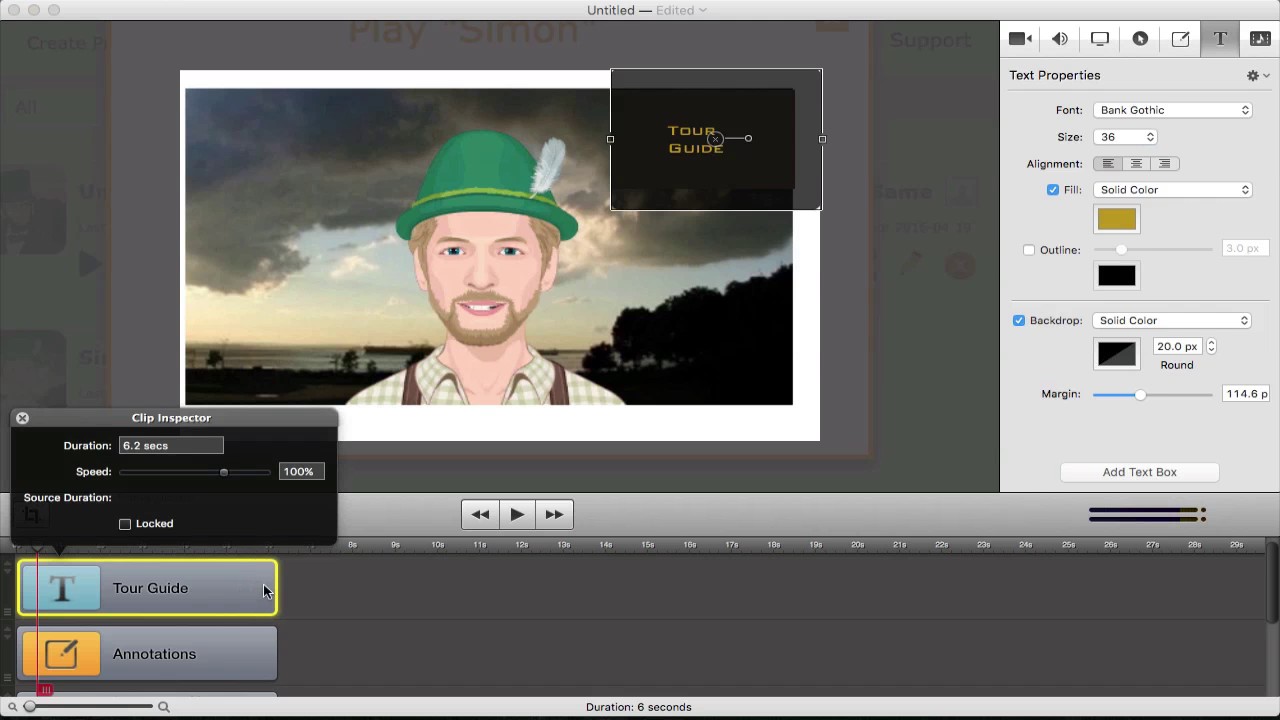
Task: Click the Add Text Box button
Action: point(1140,472)
